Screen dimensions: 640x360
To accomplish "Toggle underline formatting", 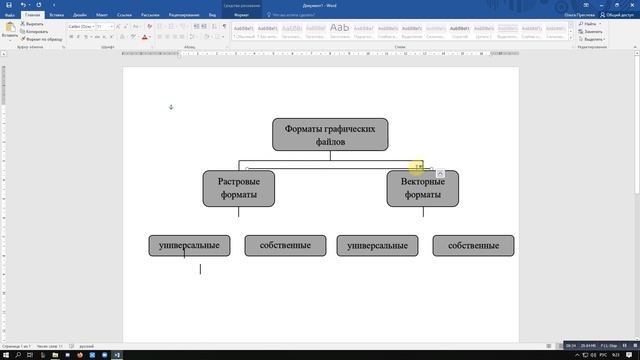I will (86, 37).
